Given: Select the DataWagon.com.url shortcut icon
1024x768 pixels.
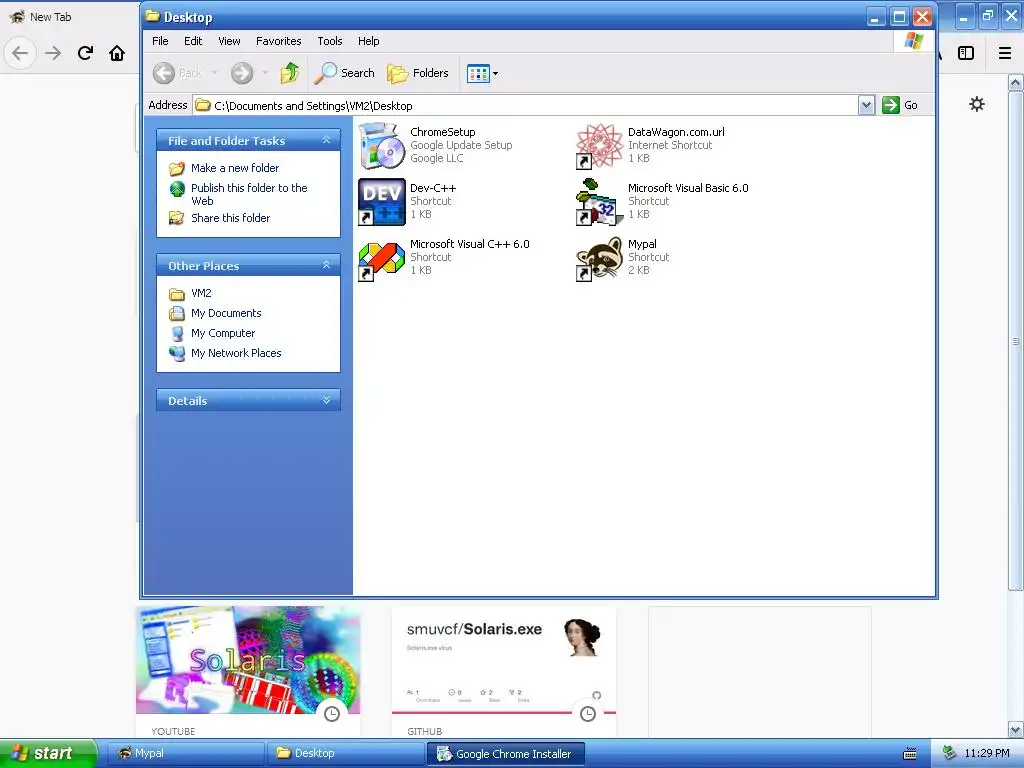Looking at the screenshot, I should tap(600, 146).
